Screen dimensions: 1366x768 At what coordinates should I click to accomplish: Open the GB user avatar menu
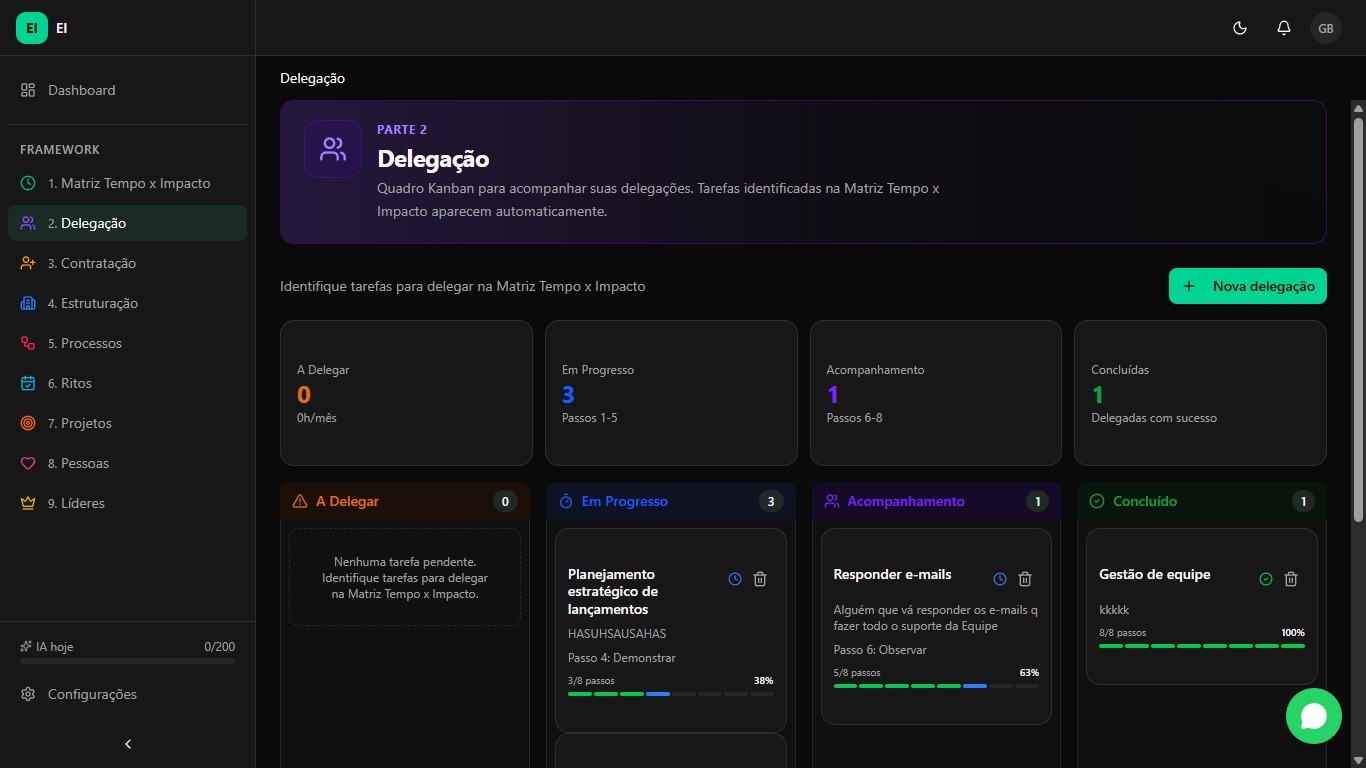[1326, 28]
